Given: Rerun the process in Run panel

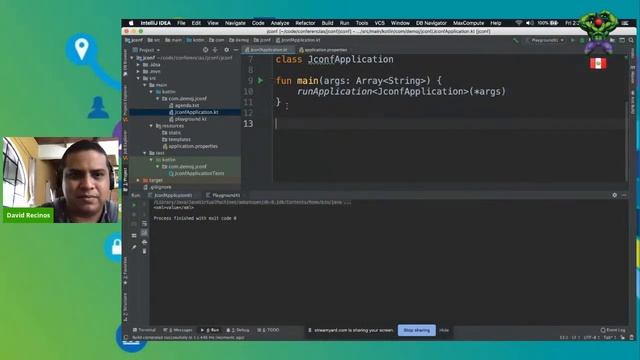Looking at the screenshot, I should pos(134,205).
